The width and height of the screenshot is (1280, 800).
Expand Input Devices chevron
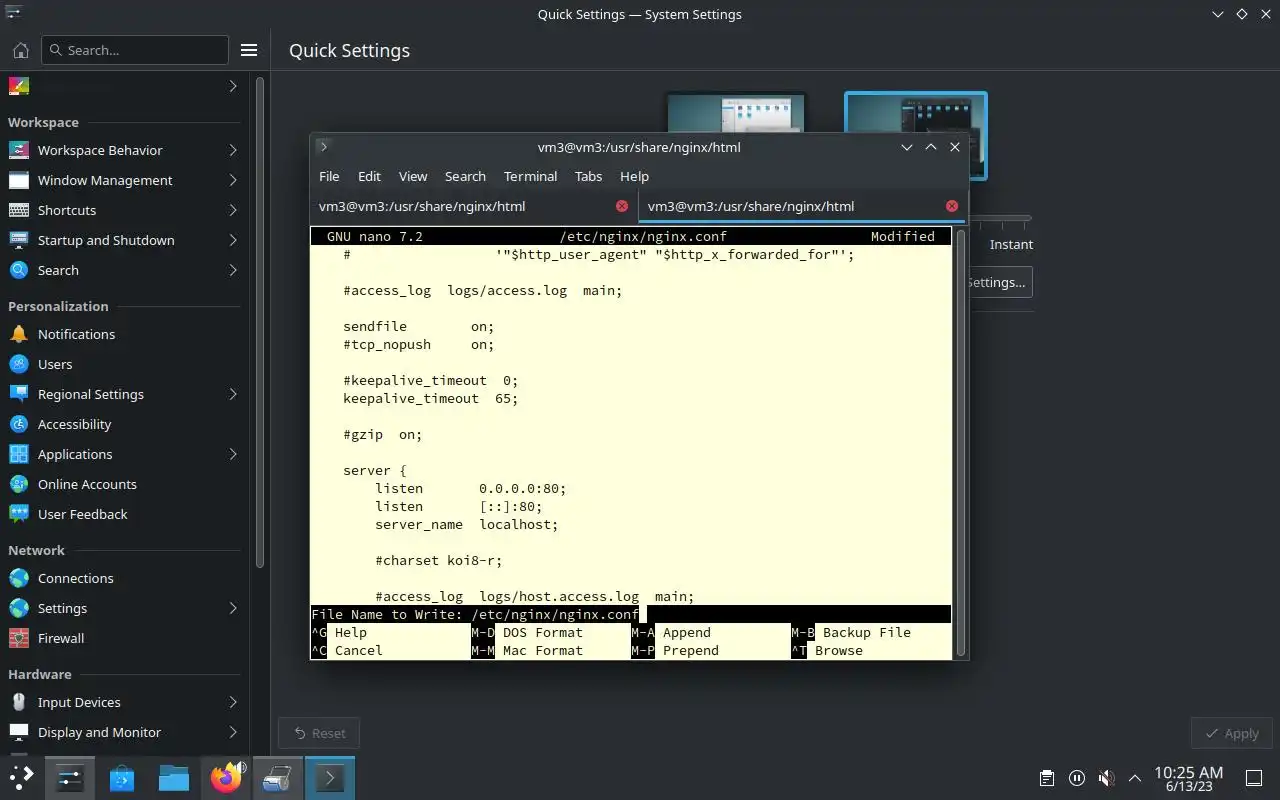[x=233, y=702]
